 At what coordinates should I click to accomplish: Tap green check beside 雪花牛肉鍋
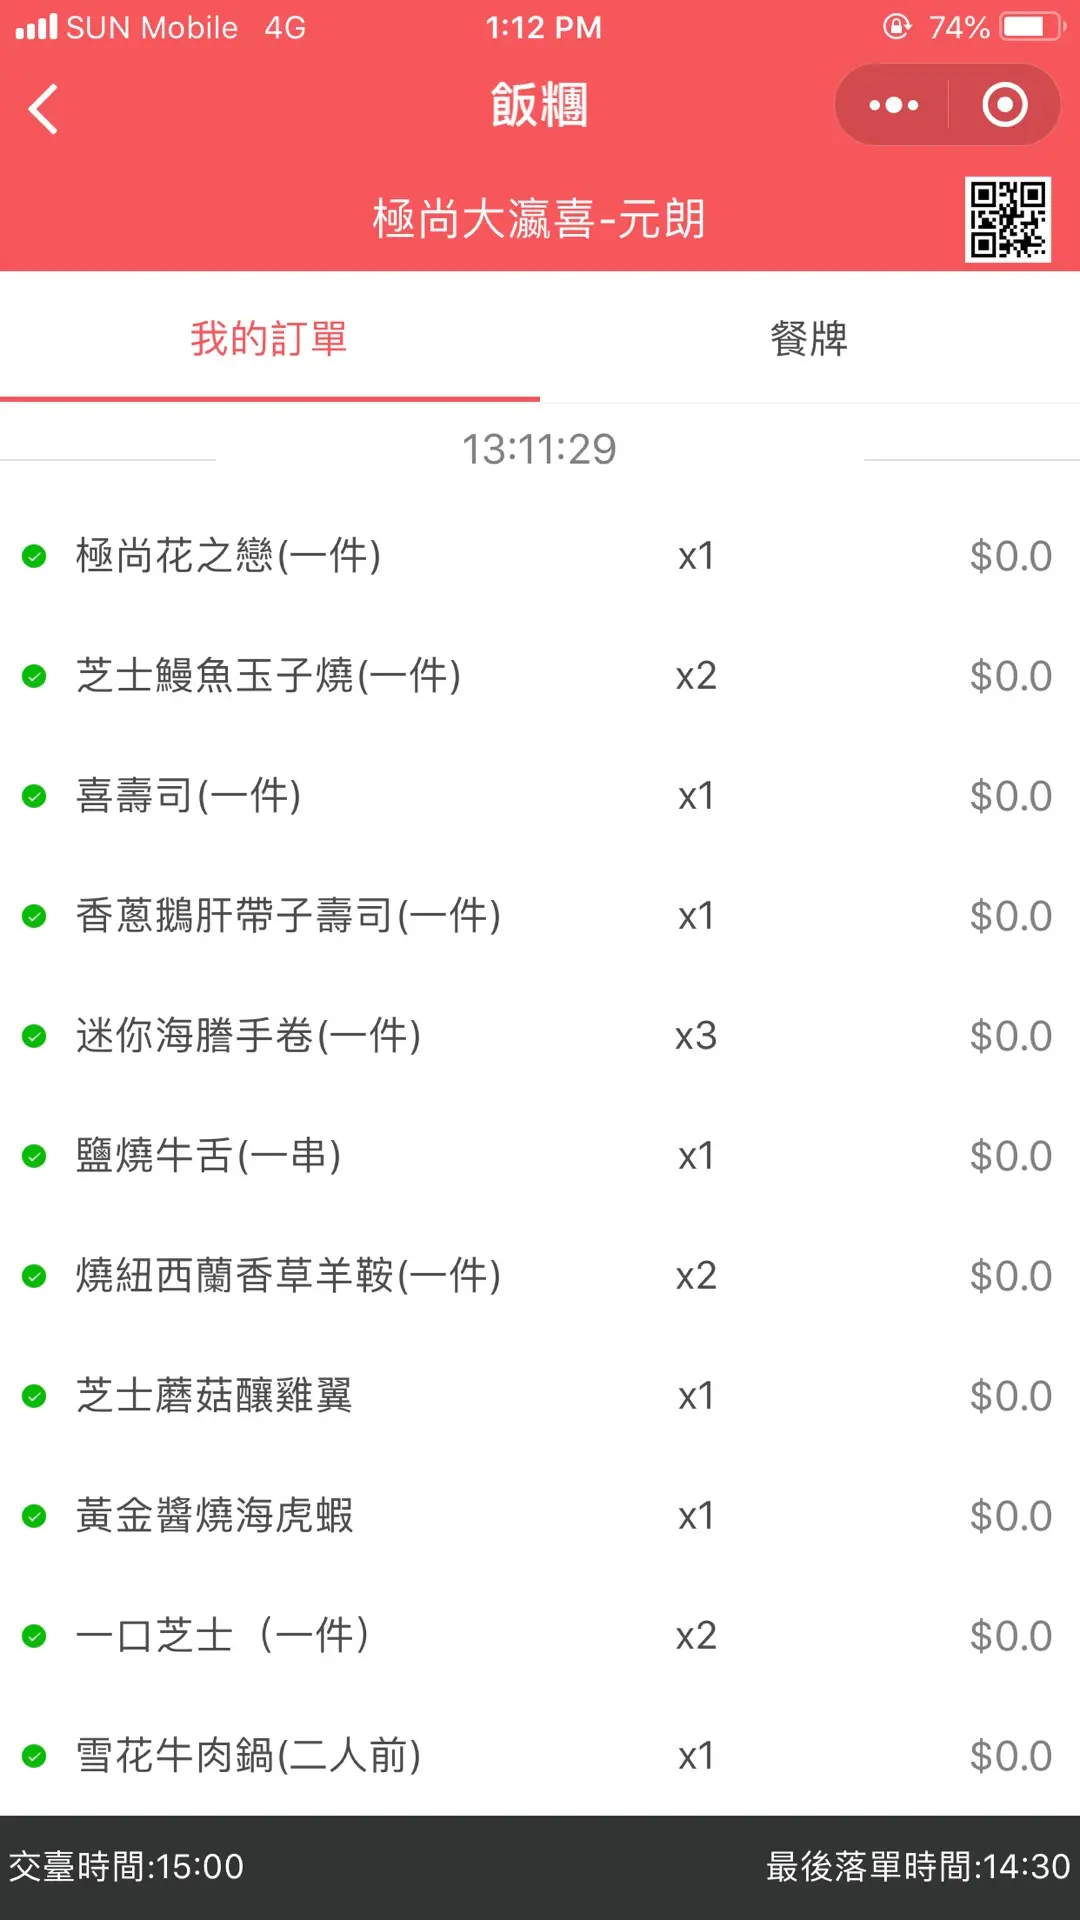(x=34, y=1756)
